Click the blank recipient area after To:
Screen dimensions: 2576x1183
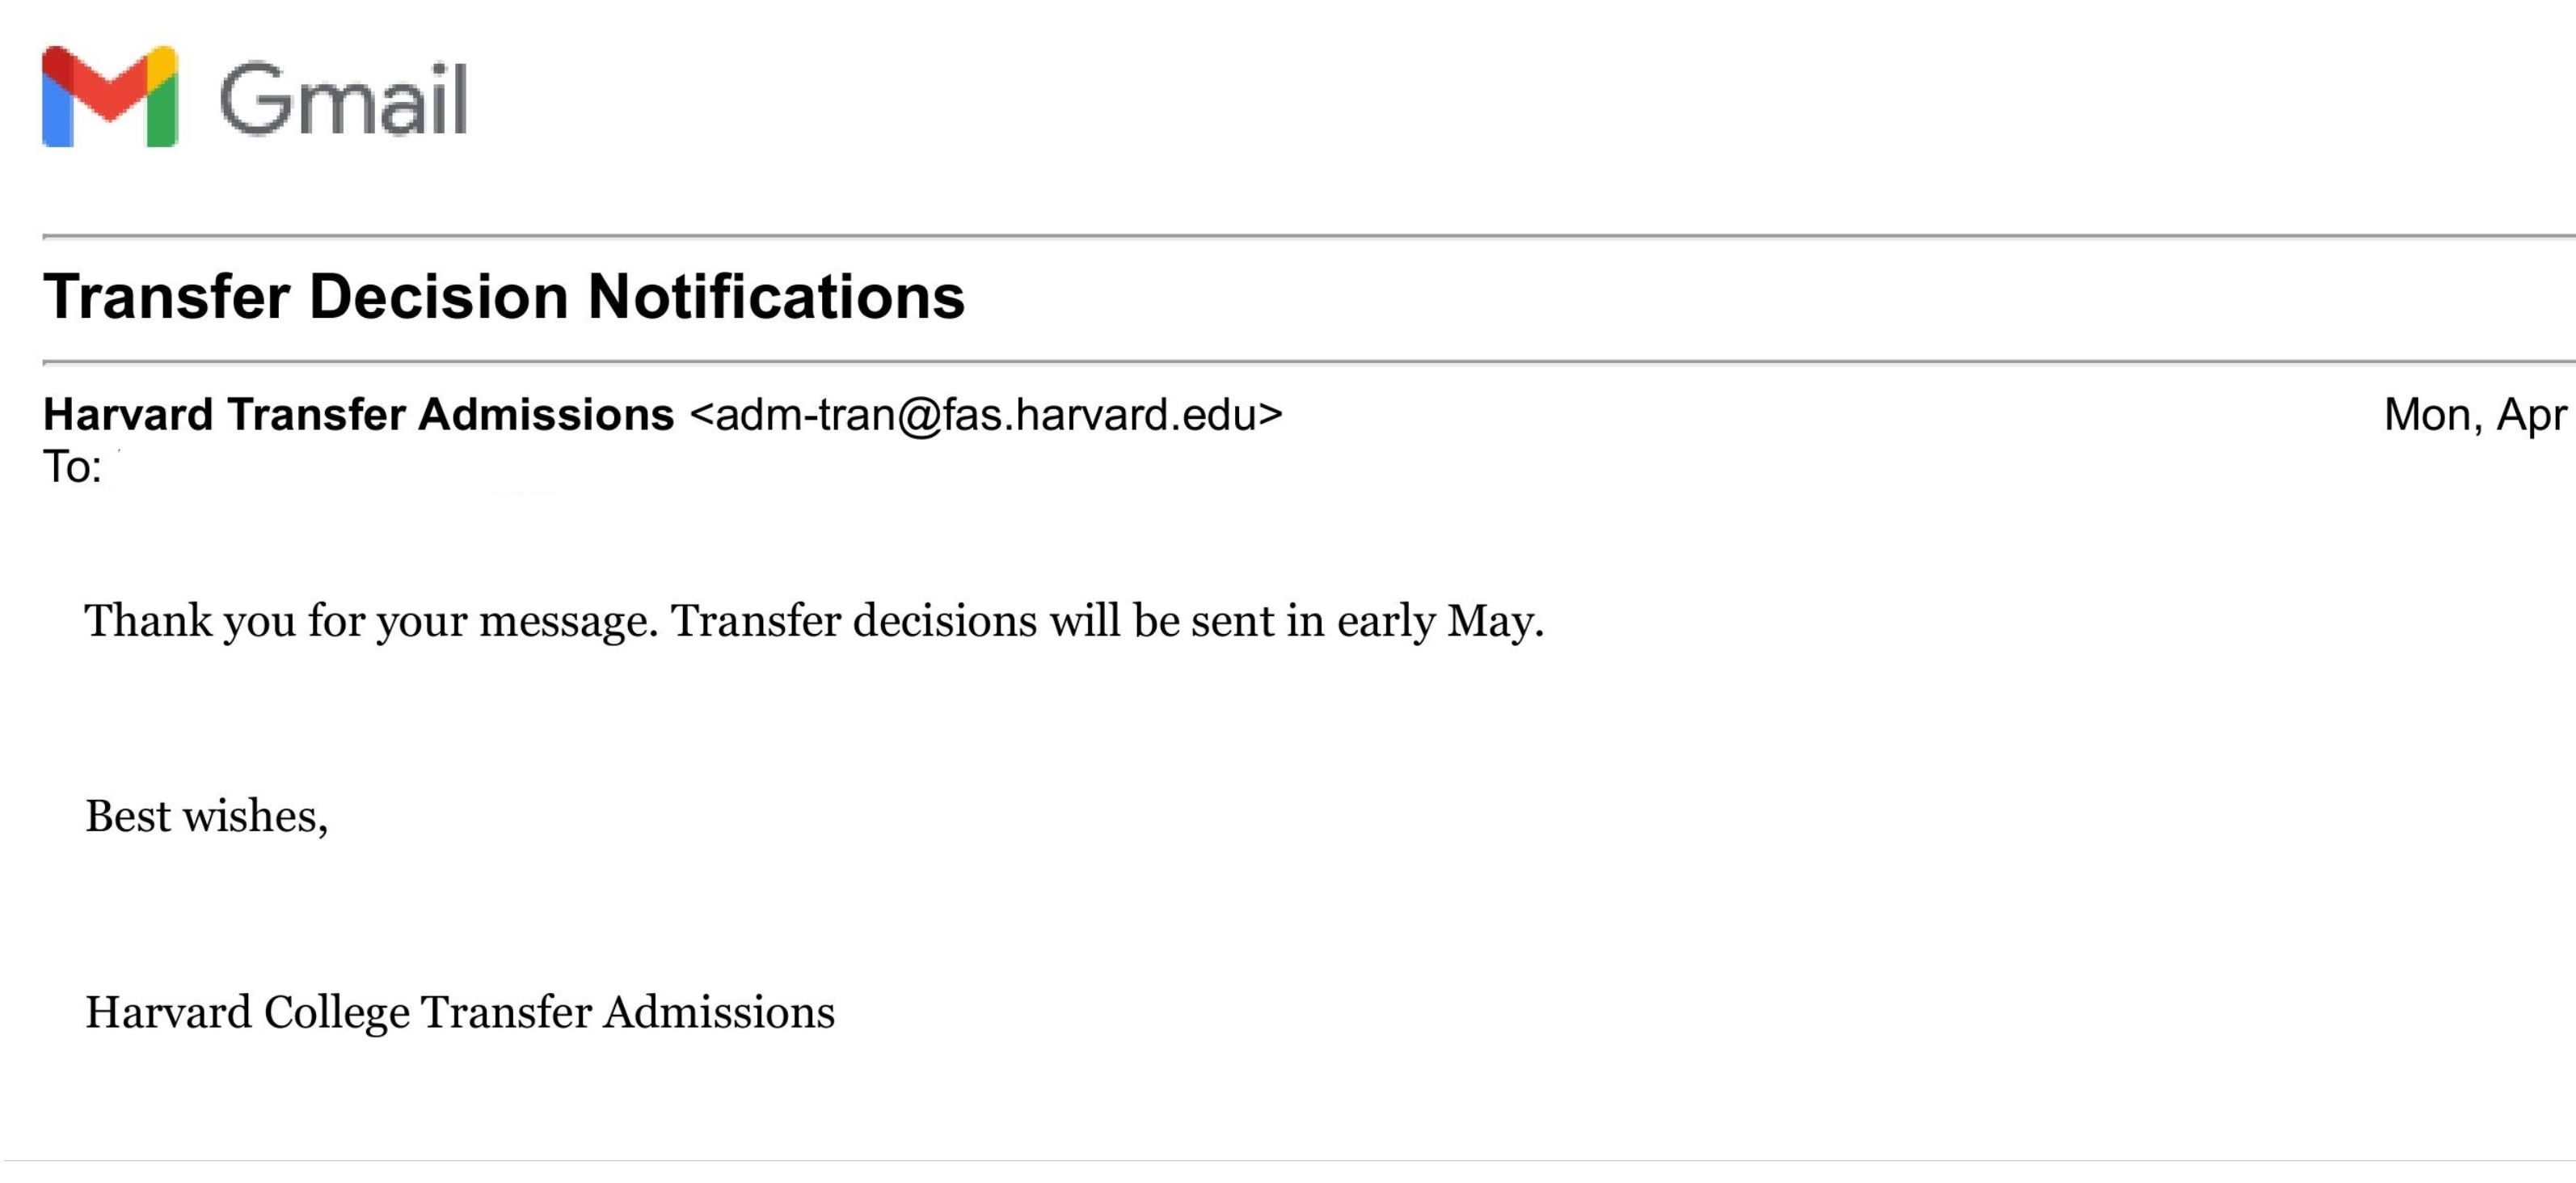[x=340, y=468]
